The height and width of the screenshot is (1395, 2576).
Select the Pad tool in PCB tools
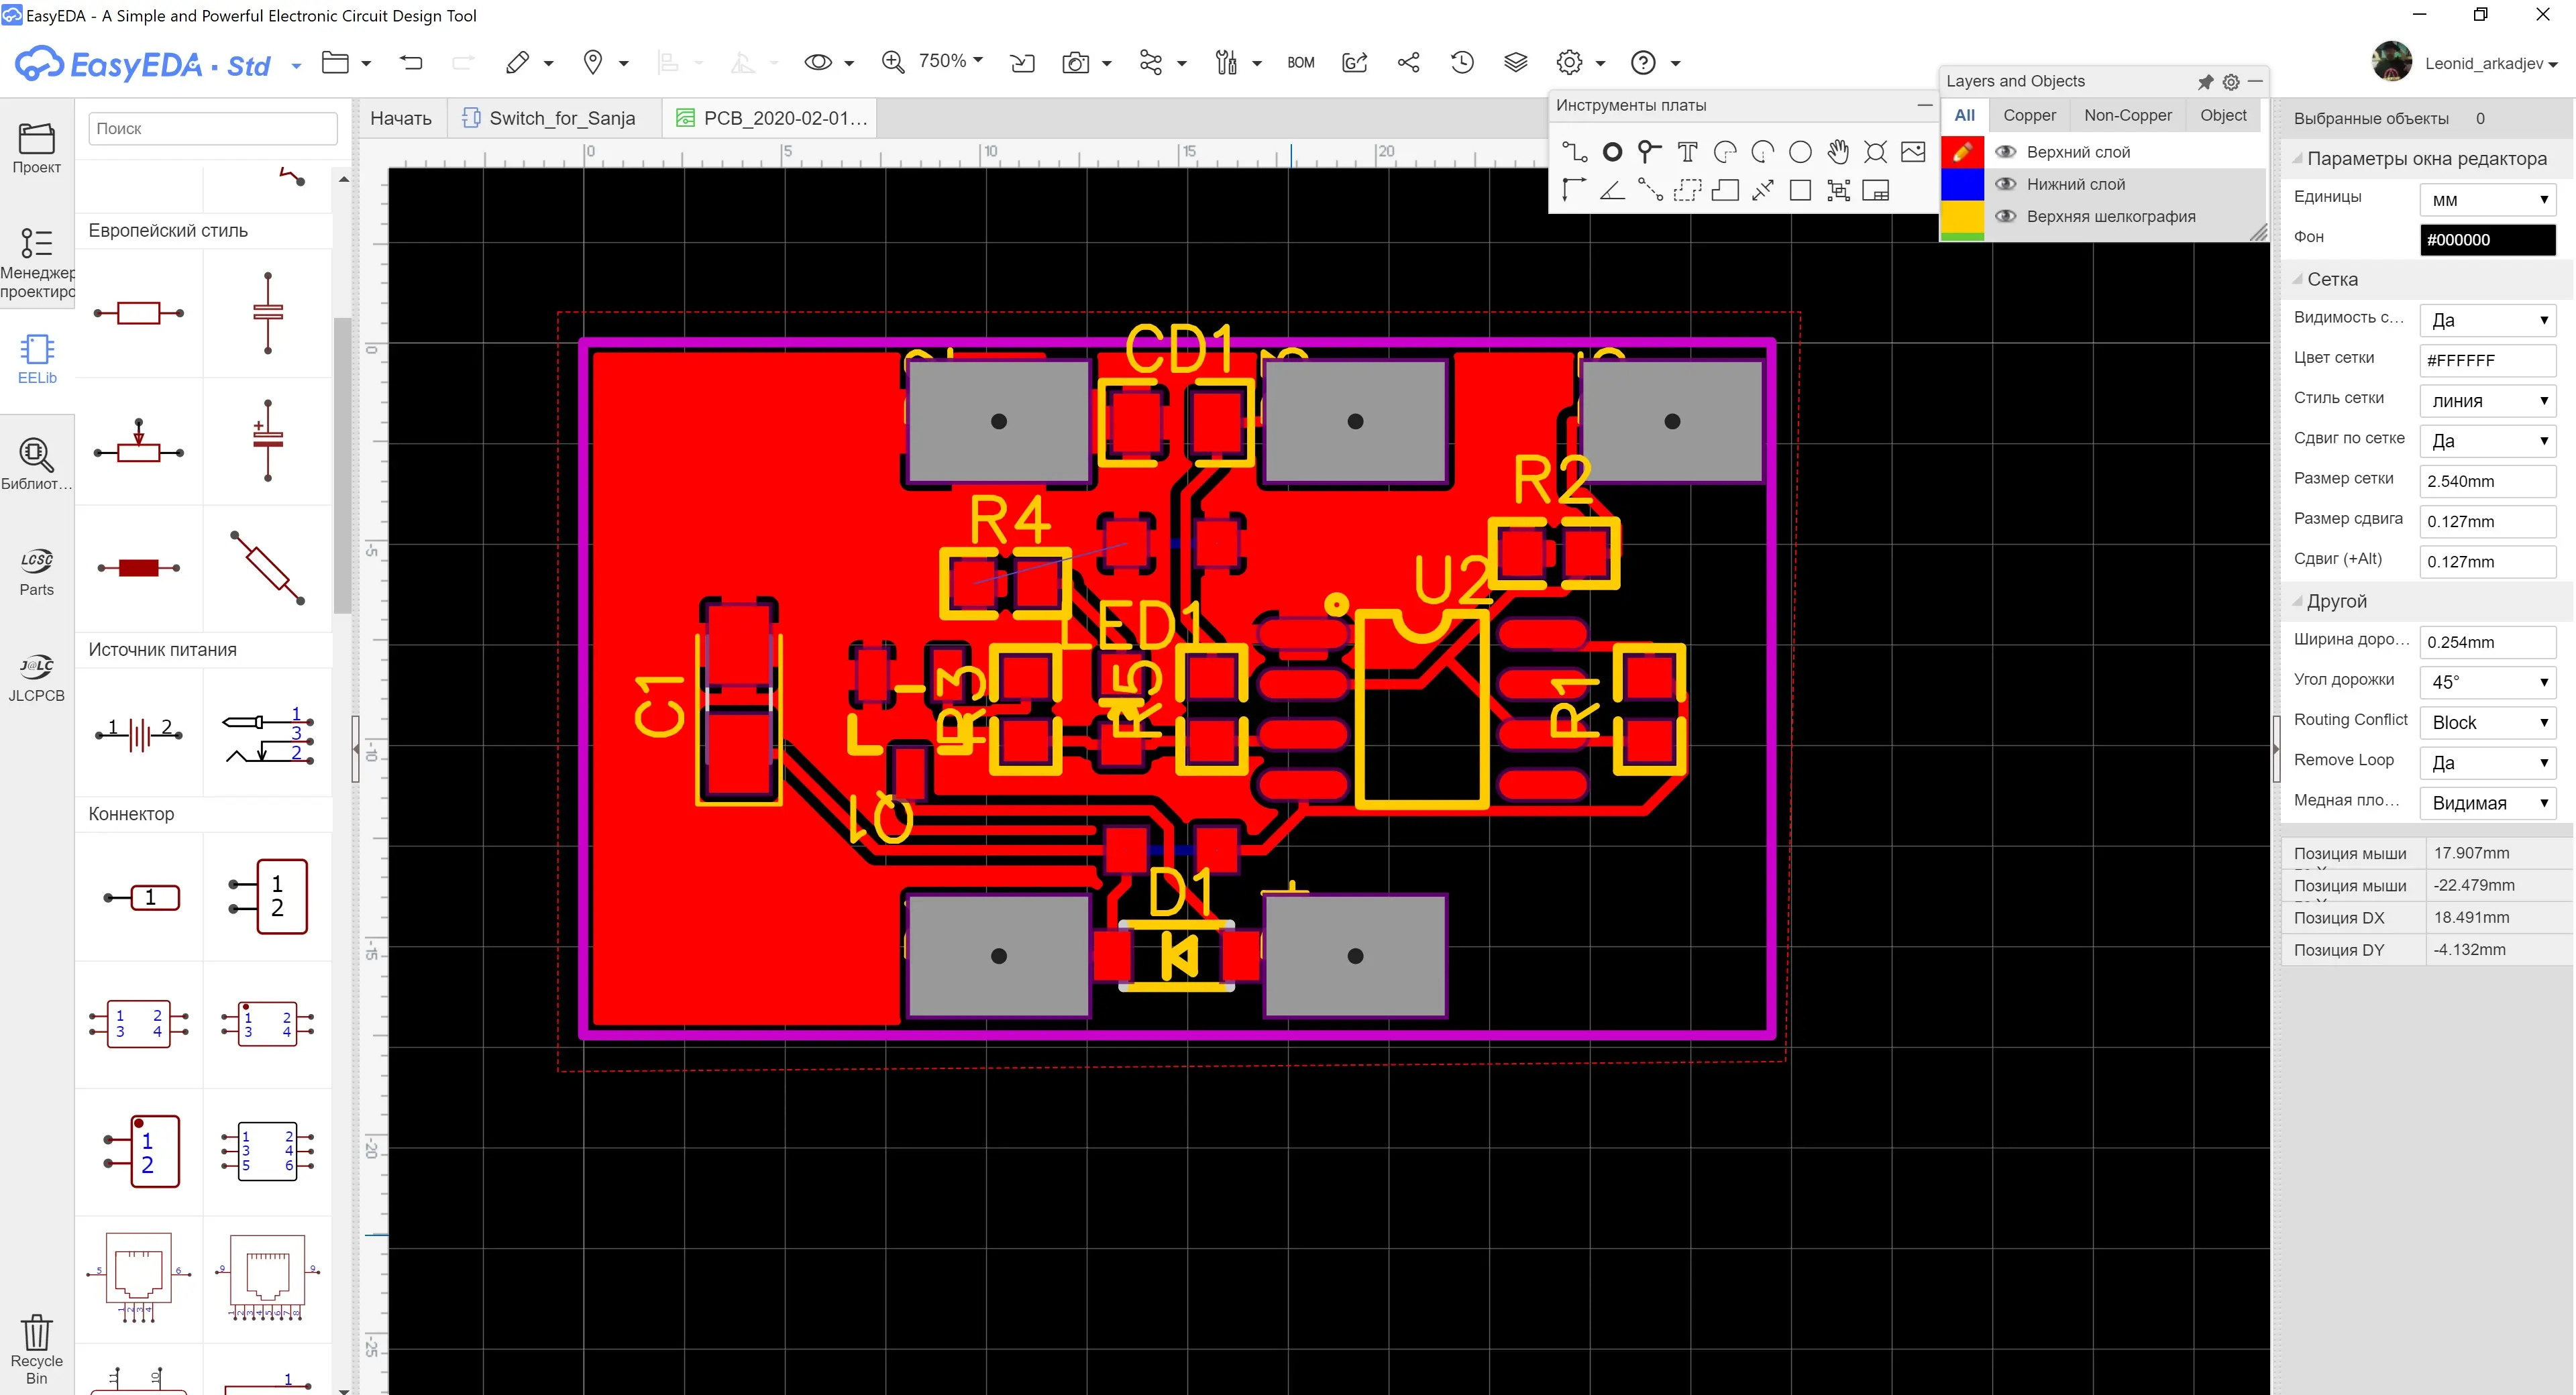point(1612,152)
